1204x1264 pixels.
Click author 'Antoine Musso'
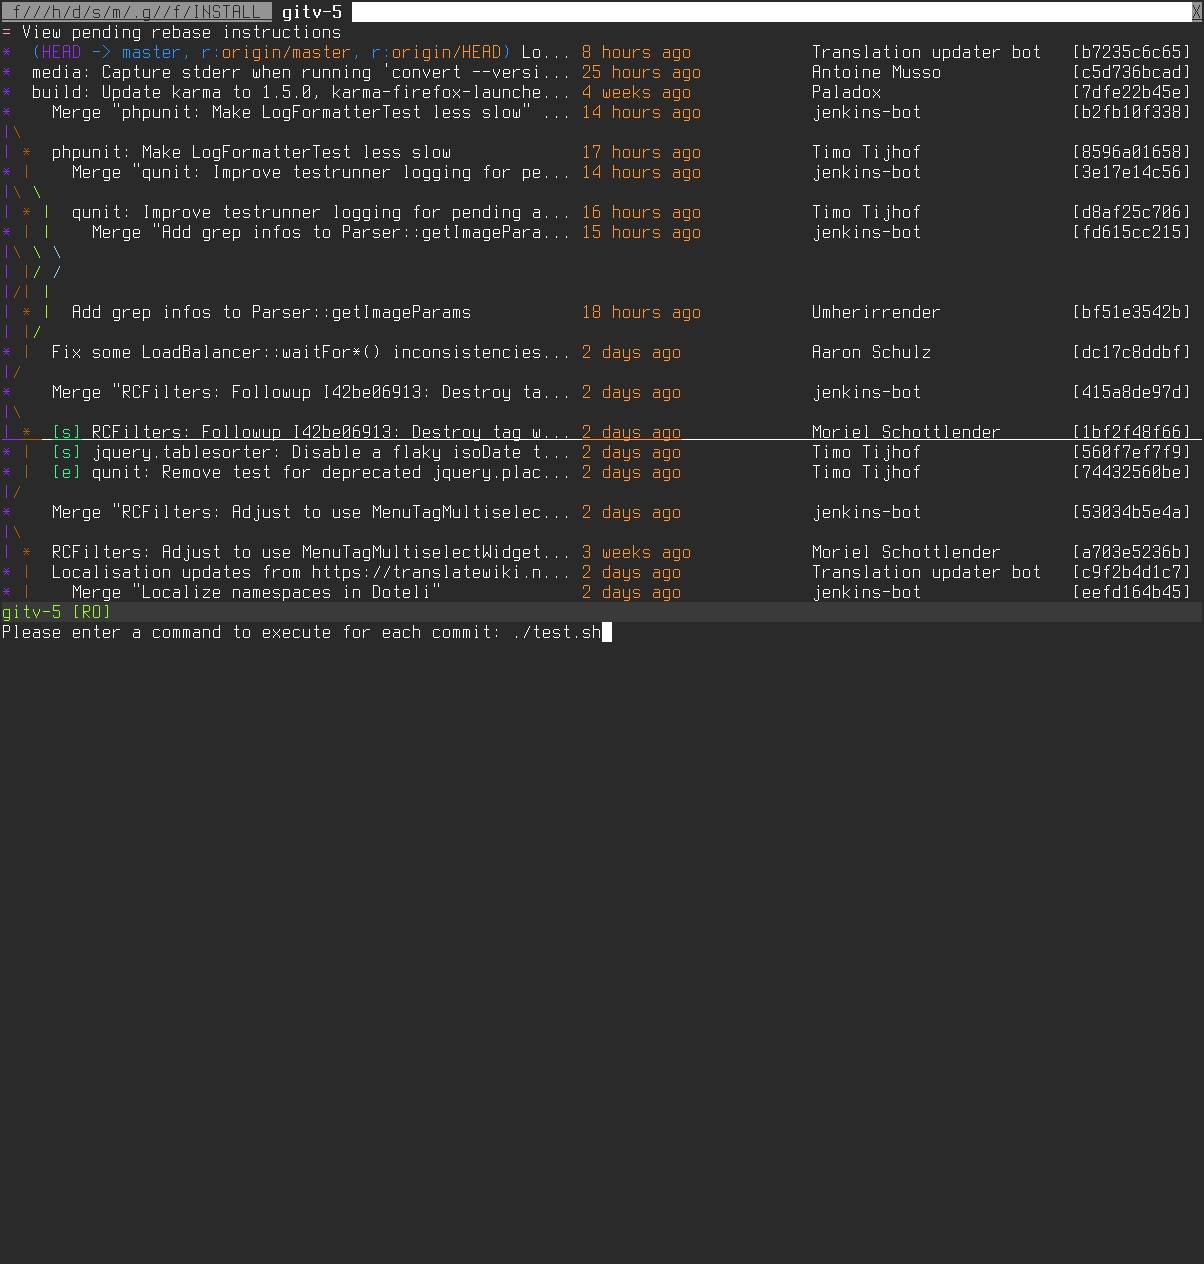pyautogui.click(x=876, y=72)
